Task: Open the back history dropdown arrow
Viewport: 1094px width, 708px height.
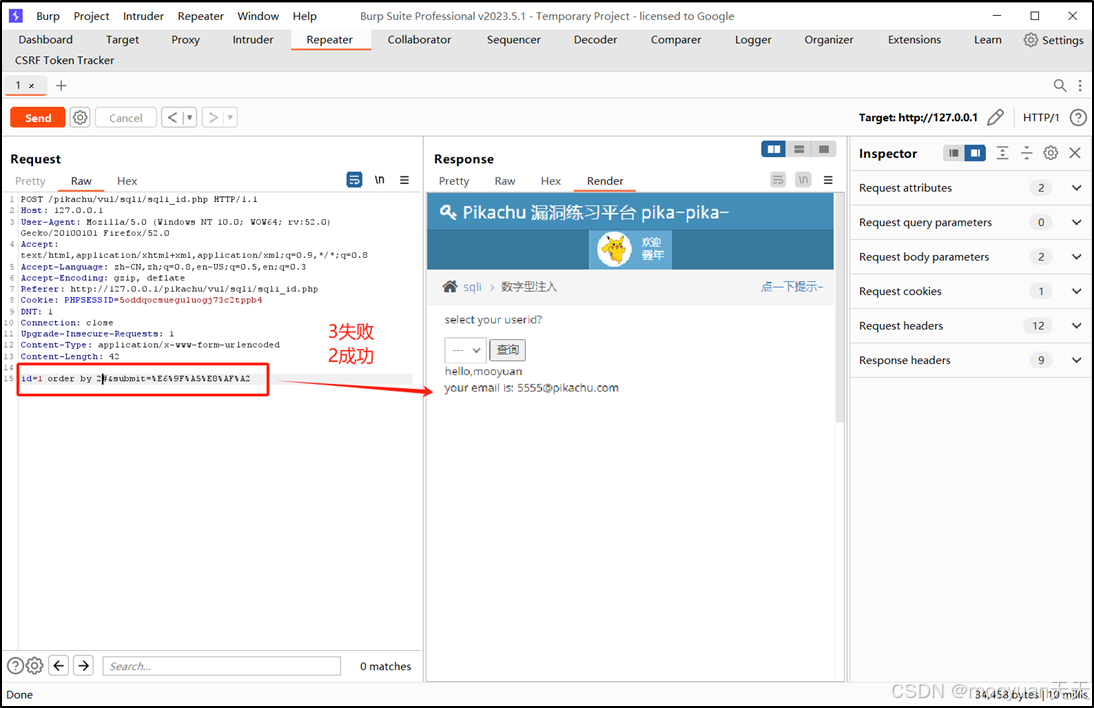Action: pos(189,118)
